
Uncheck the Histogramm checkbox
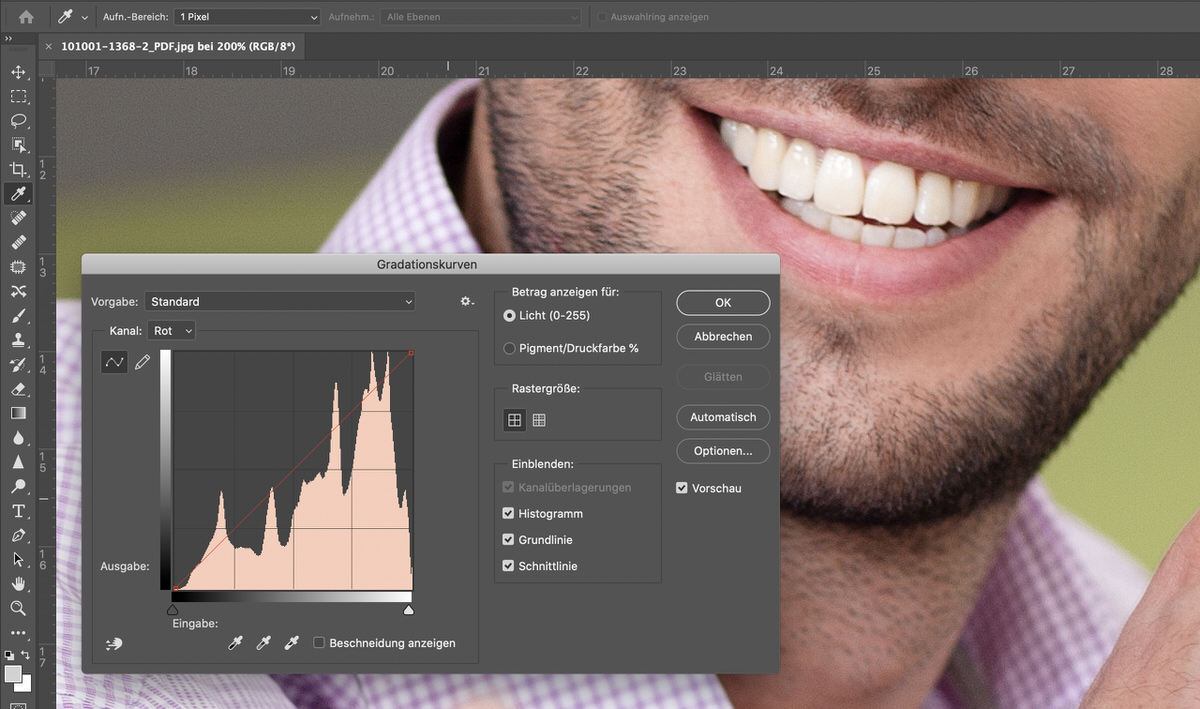click(509, 514)
